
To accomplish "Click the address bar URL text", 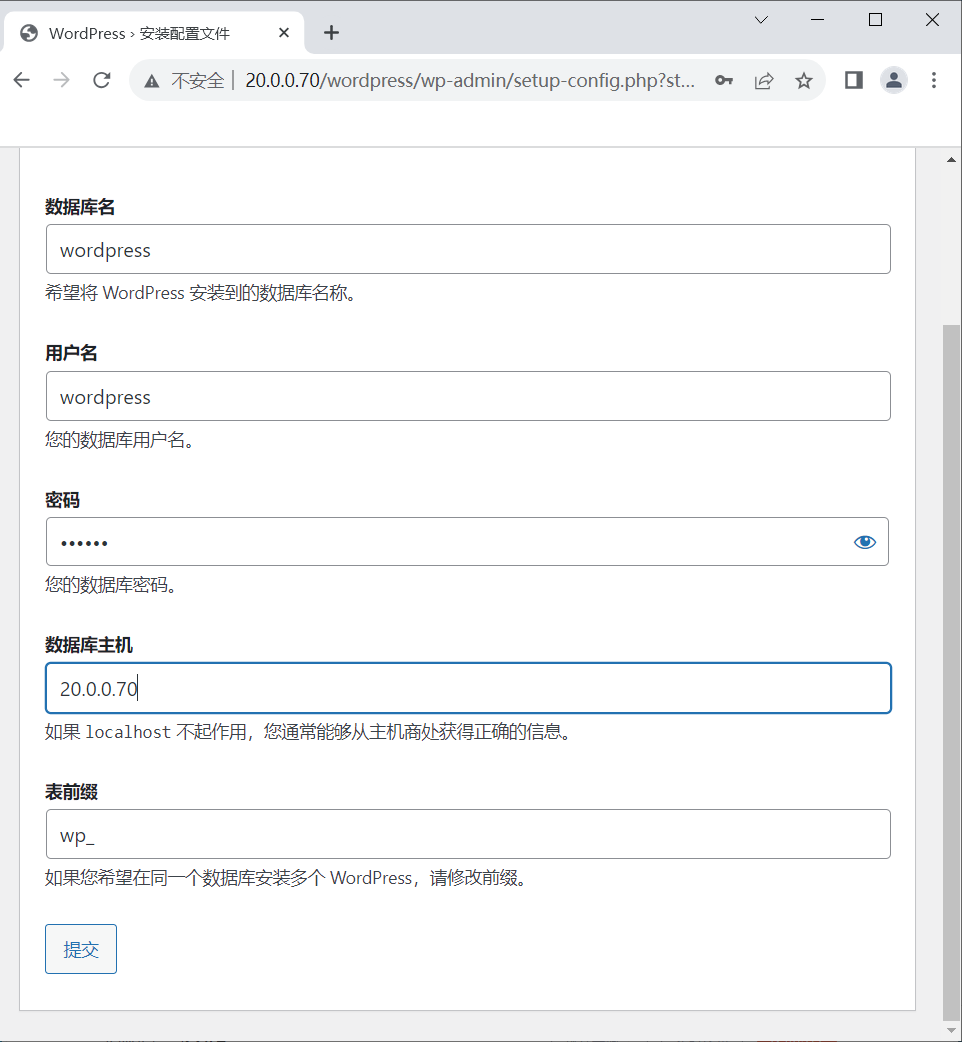I will click(x=470, y=80).
